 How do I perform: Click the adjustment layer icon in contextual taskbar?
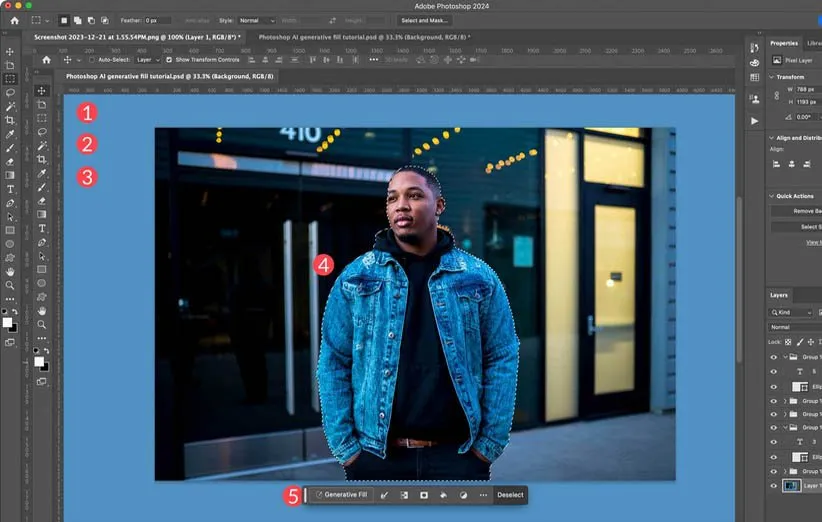click(463, 495)
